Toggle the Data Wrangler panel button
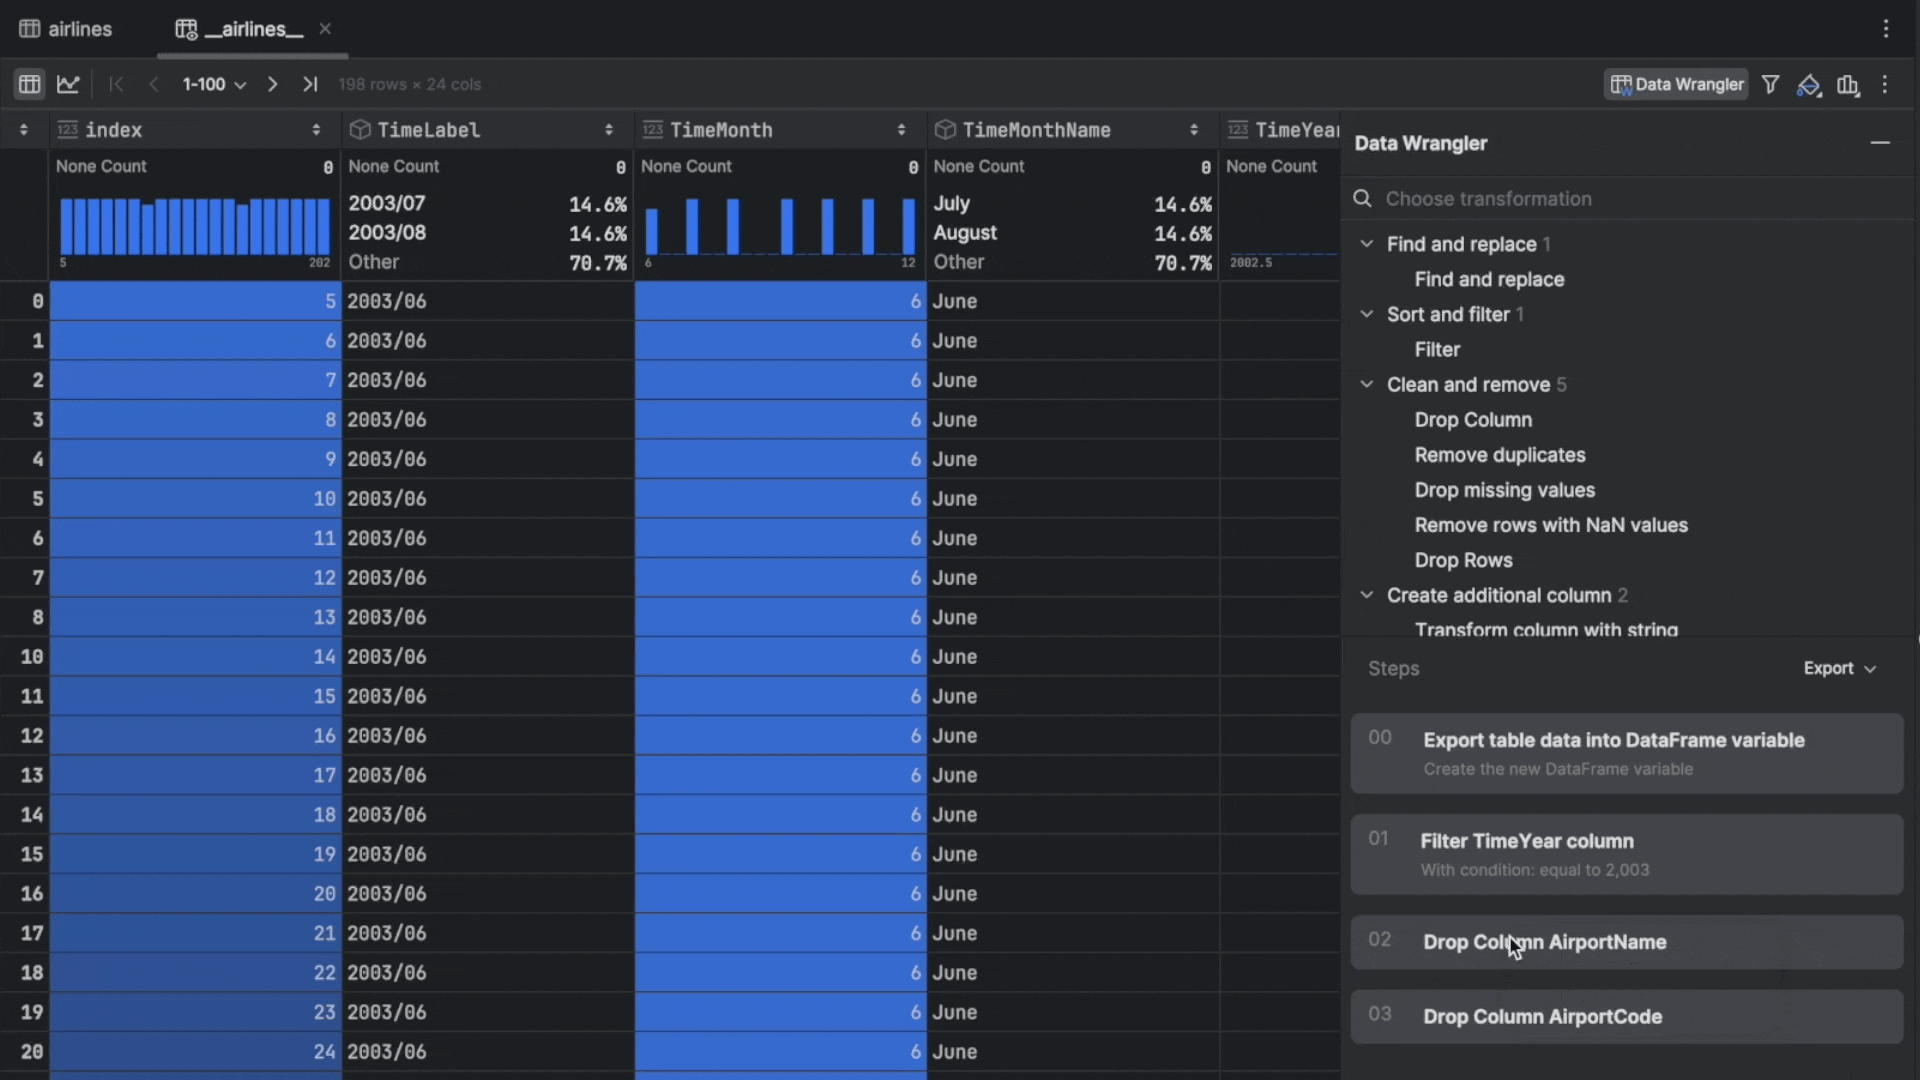This screenshot has height=1080, width=1920. click(1676, 85)
